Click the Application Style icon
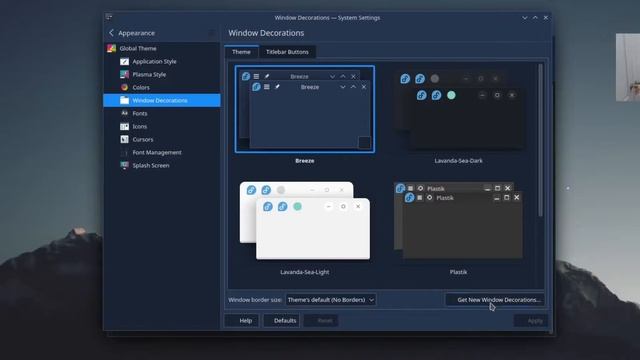This screenshot has width=640, height=360. (x=124, y=61)
